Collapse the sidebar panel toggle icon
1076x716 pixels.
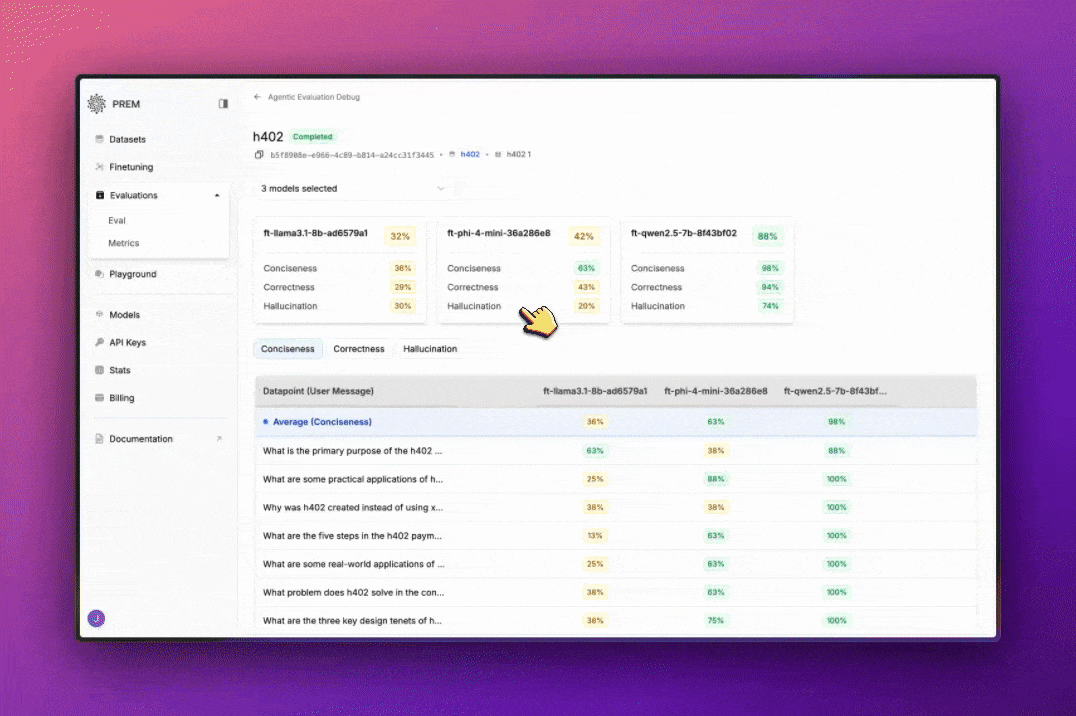tap(223, 104)
